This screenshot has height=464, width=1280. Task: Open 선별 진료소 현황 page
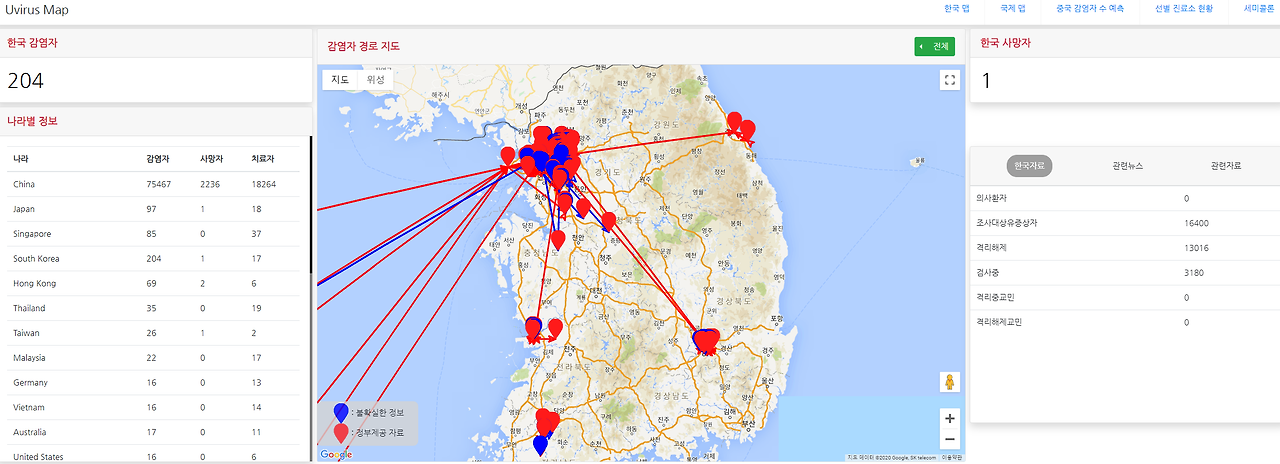click(x=1184, y=8)
